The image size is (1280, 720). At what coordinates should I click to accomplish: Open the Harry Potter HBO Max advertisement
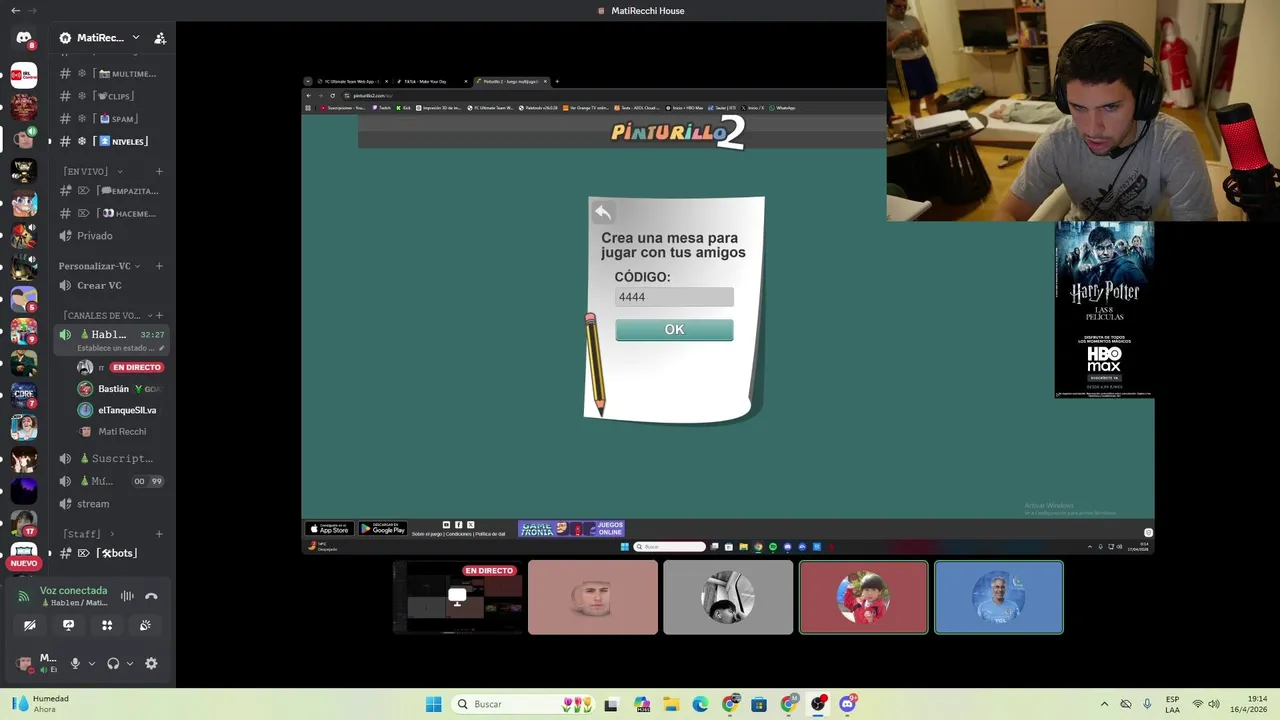[1104, 310]
